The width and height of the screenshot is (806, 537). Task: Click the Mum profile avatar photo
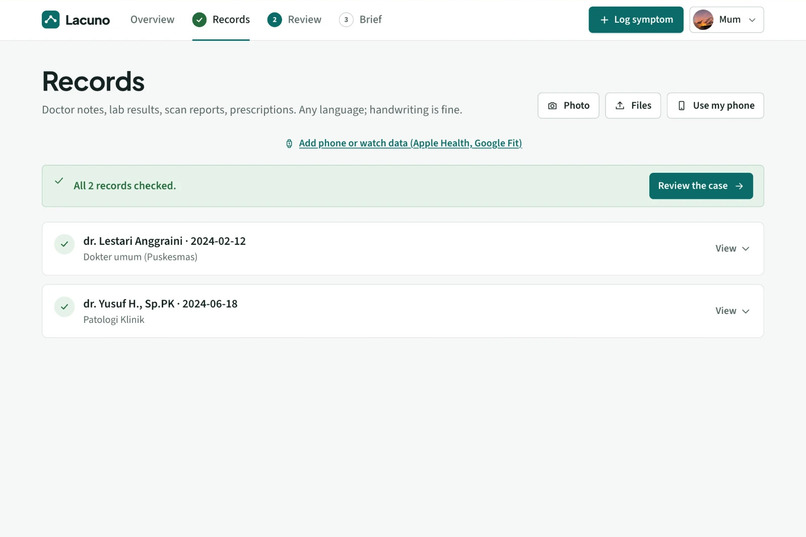(703, 20)
